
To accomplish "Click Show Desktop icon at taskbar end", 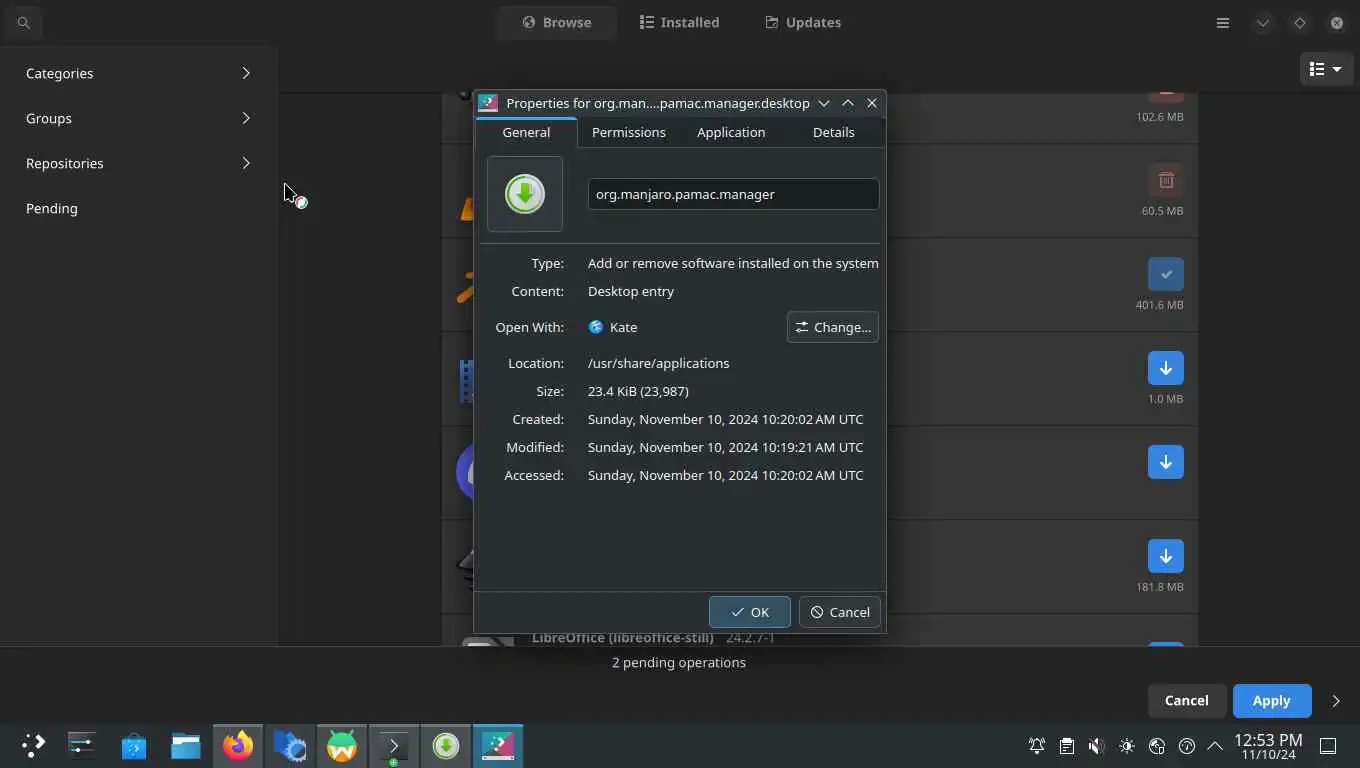I will pyautogui.click(x=1328, y=746).
